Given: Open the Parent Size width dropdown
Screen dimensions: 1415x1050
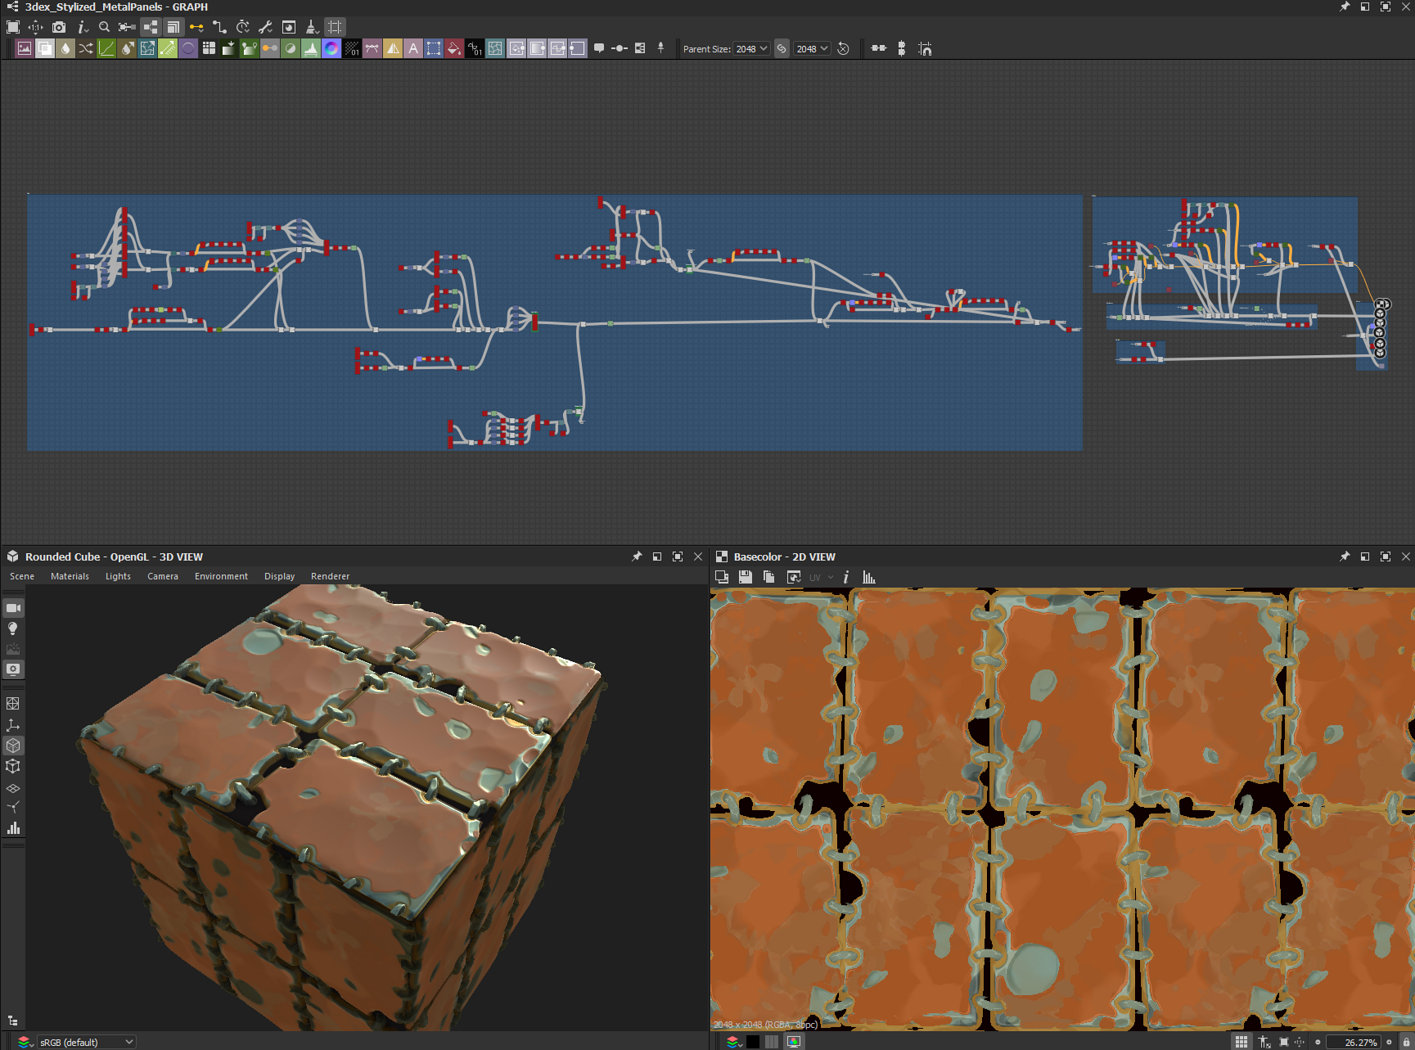Looking at the screenshot, I should coord(752,48).
